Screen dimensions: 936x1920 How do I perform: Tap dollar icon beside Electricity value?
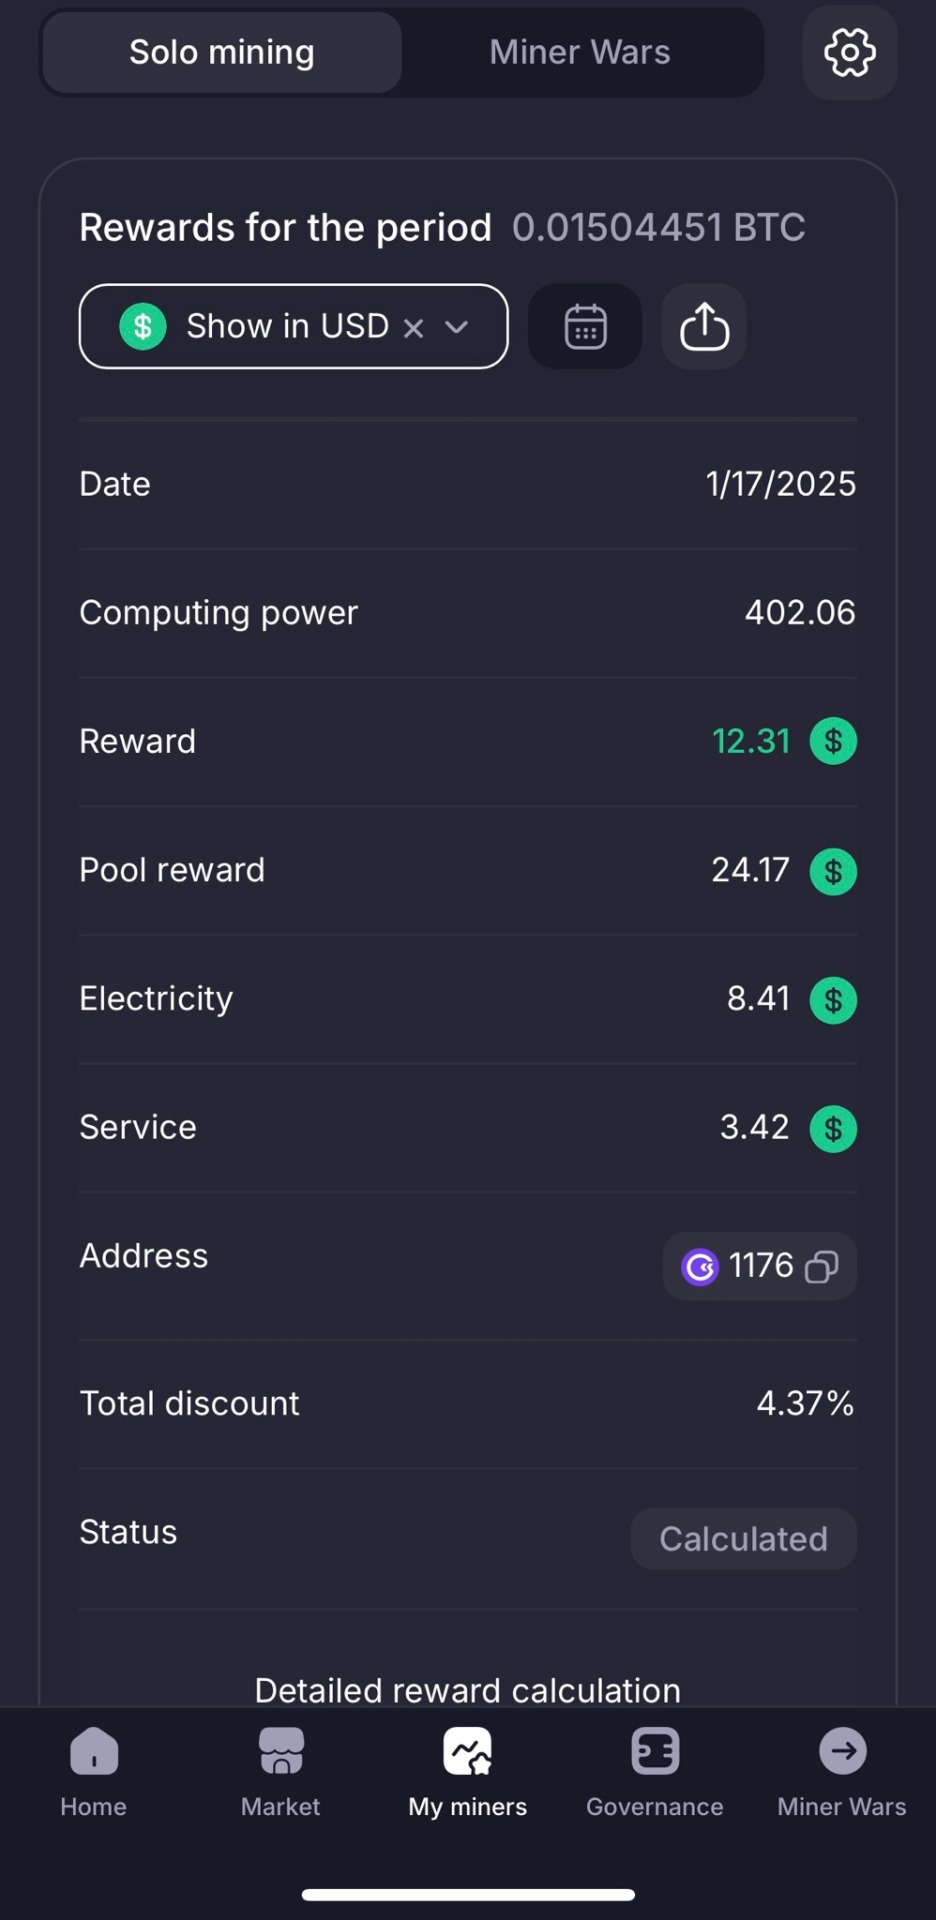[833, 999]
